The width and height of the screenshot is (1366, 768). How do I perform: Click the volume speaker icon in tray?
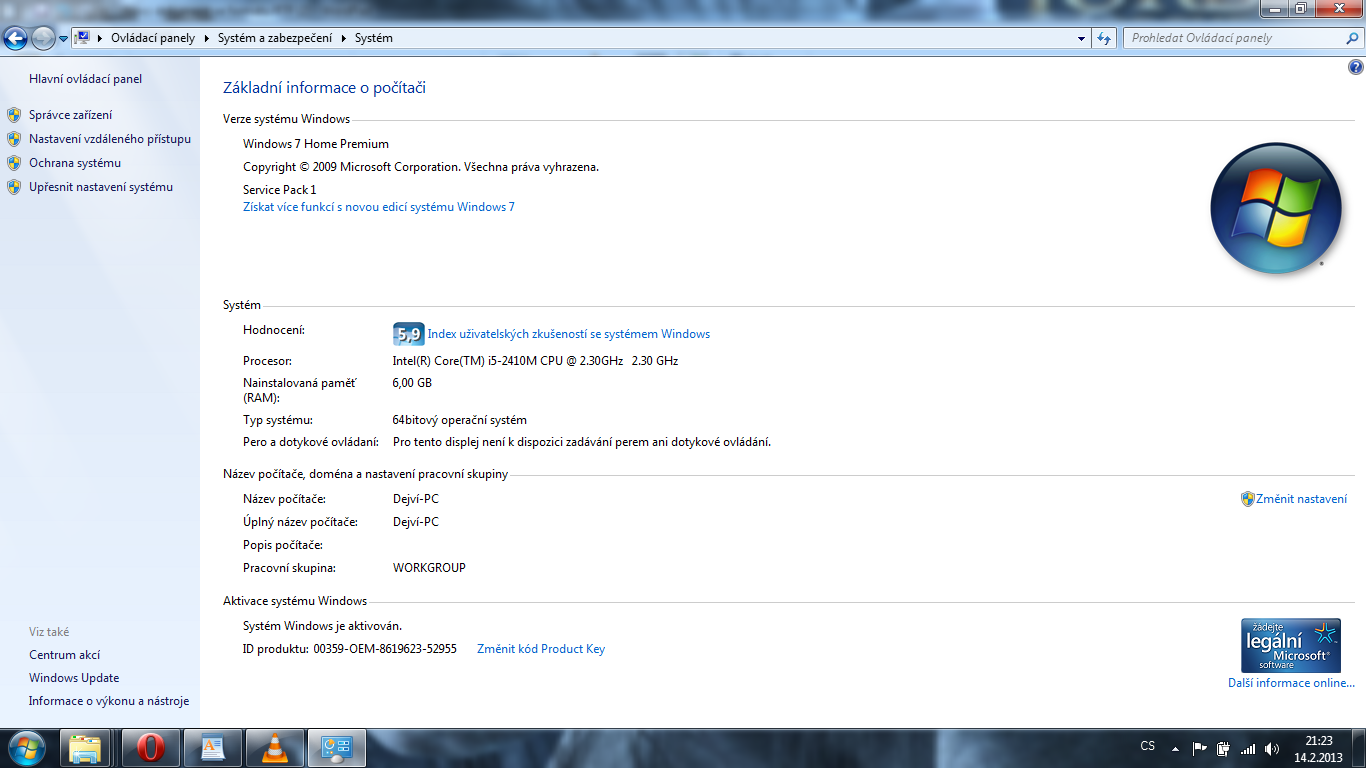tap(1271, 748)
